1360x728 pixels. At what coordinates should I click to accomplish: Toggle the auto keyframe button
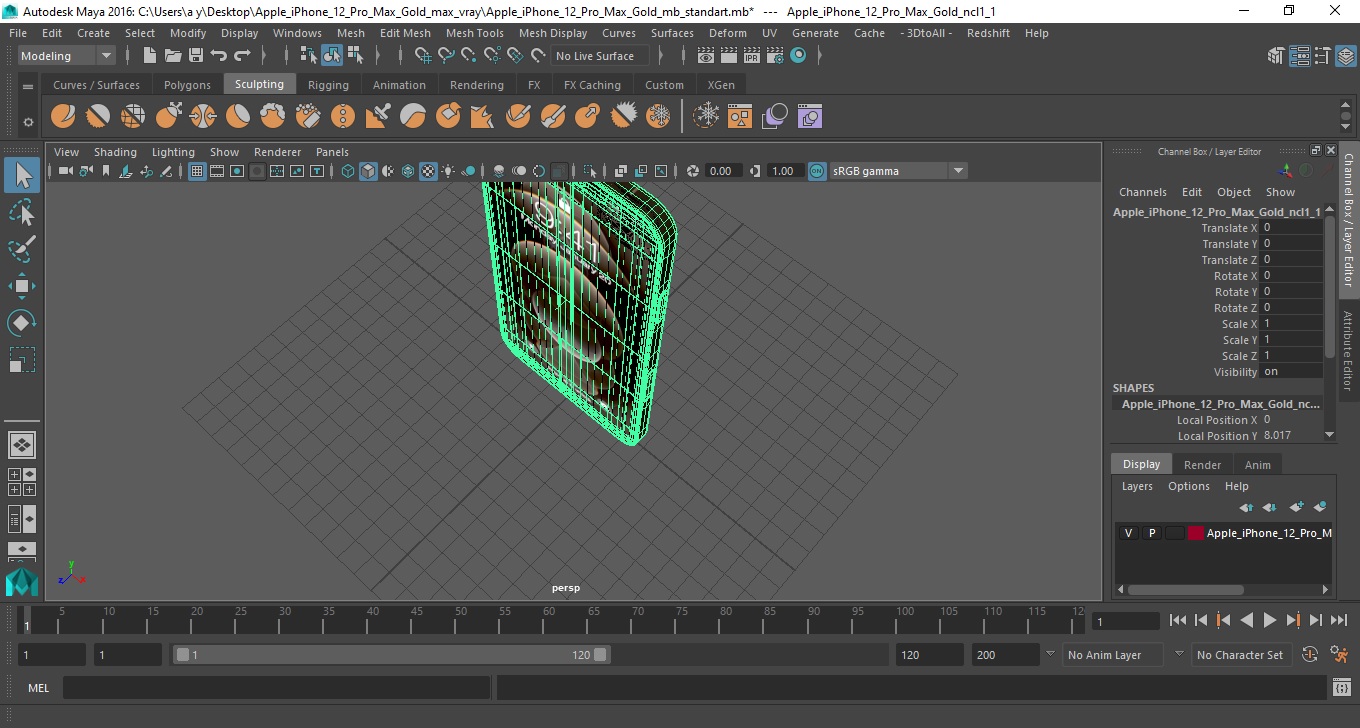pyautogui.click(x=1311, y=655)
